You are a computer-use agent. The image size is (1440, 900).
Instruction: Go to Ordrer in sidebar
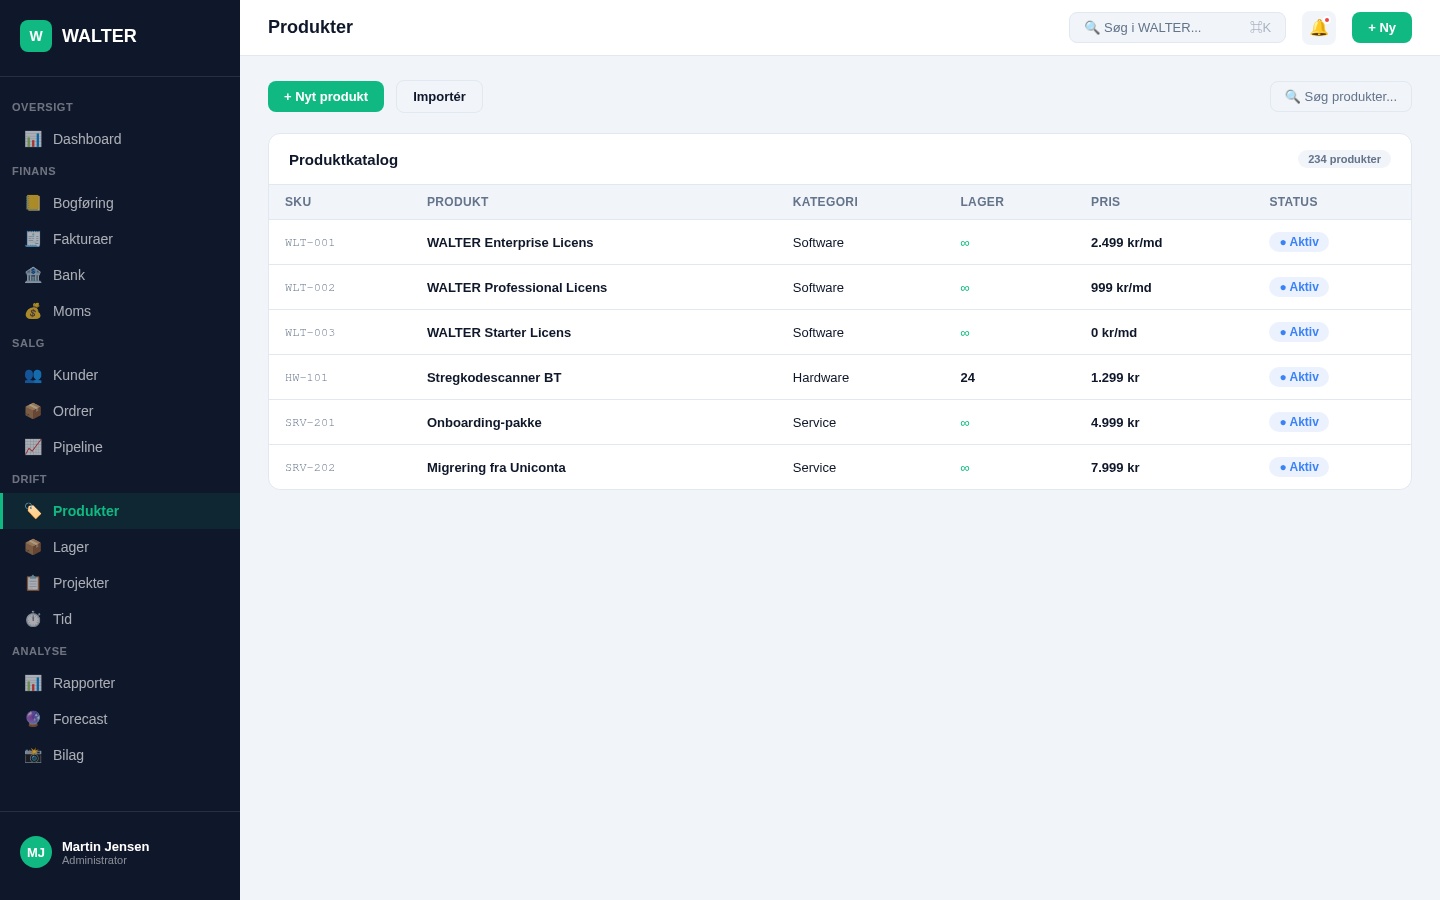[x=120, y=411]
